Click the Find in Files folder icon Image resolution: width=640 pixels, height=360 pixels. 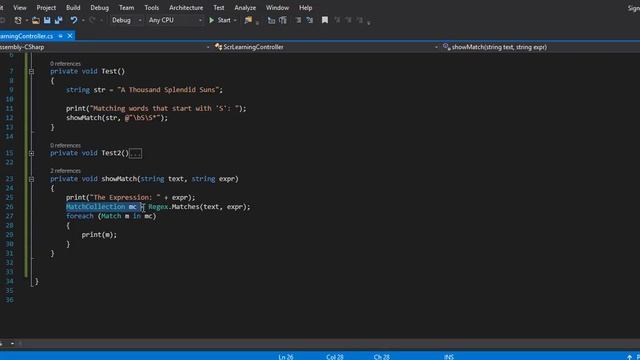248,20
